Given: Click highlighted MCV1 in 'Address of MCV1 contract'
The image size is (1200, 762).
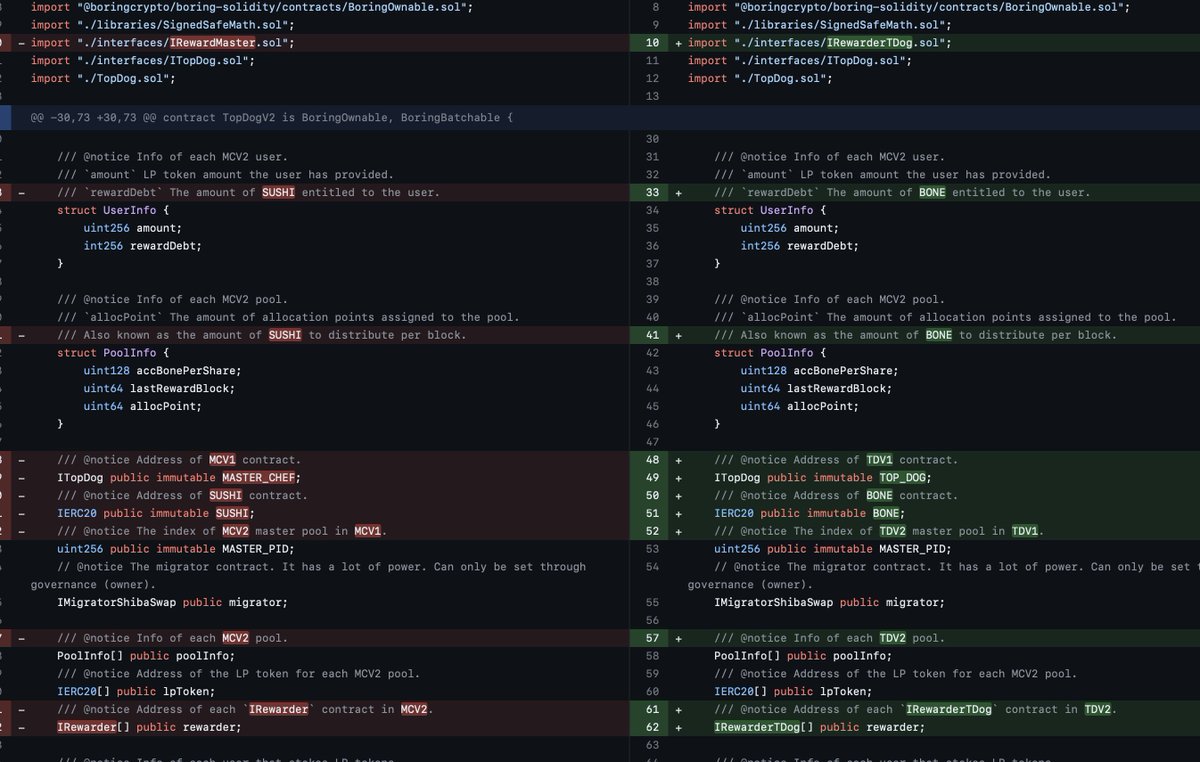Looking at the screenshot, I should coord(222,460).
